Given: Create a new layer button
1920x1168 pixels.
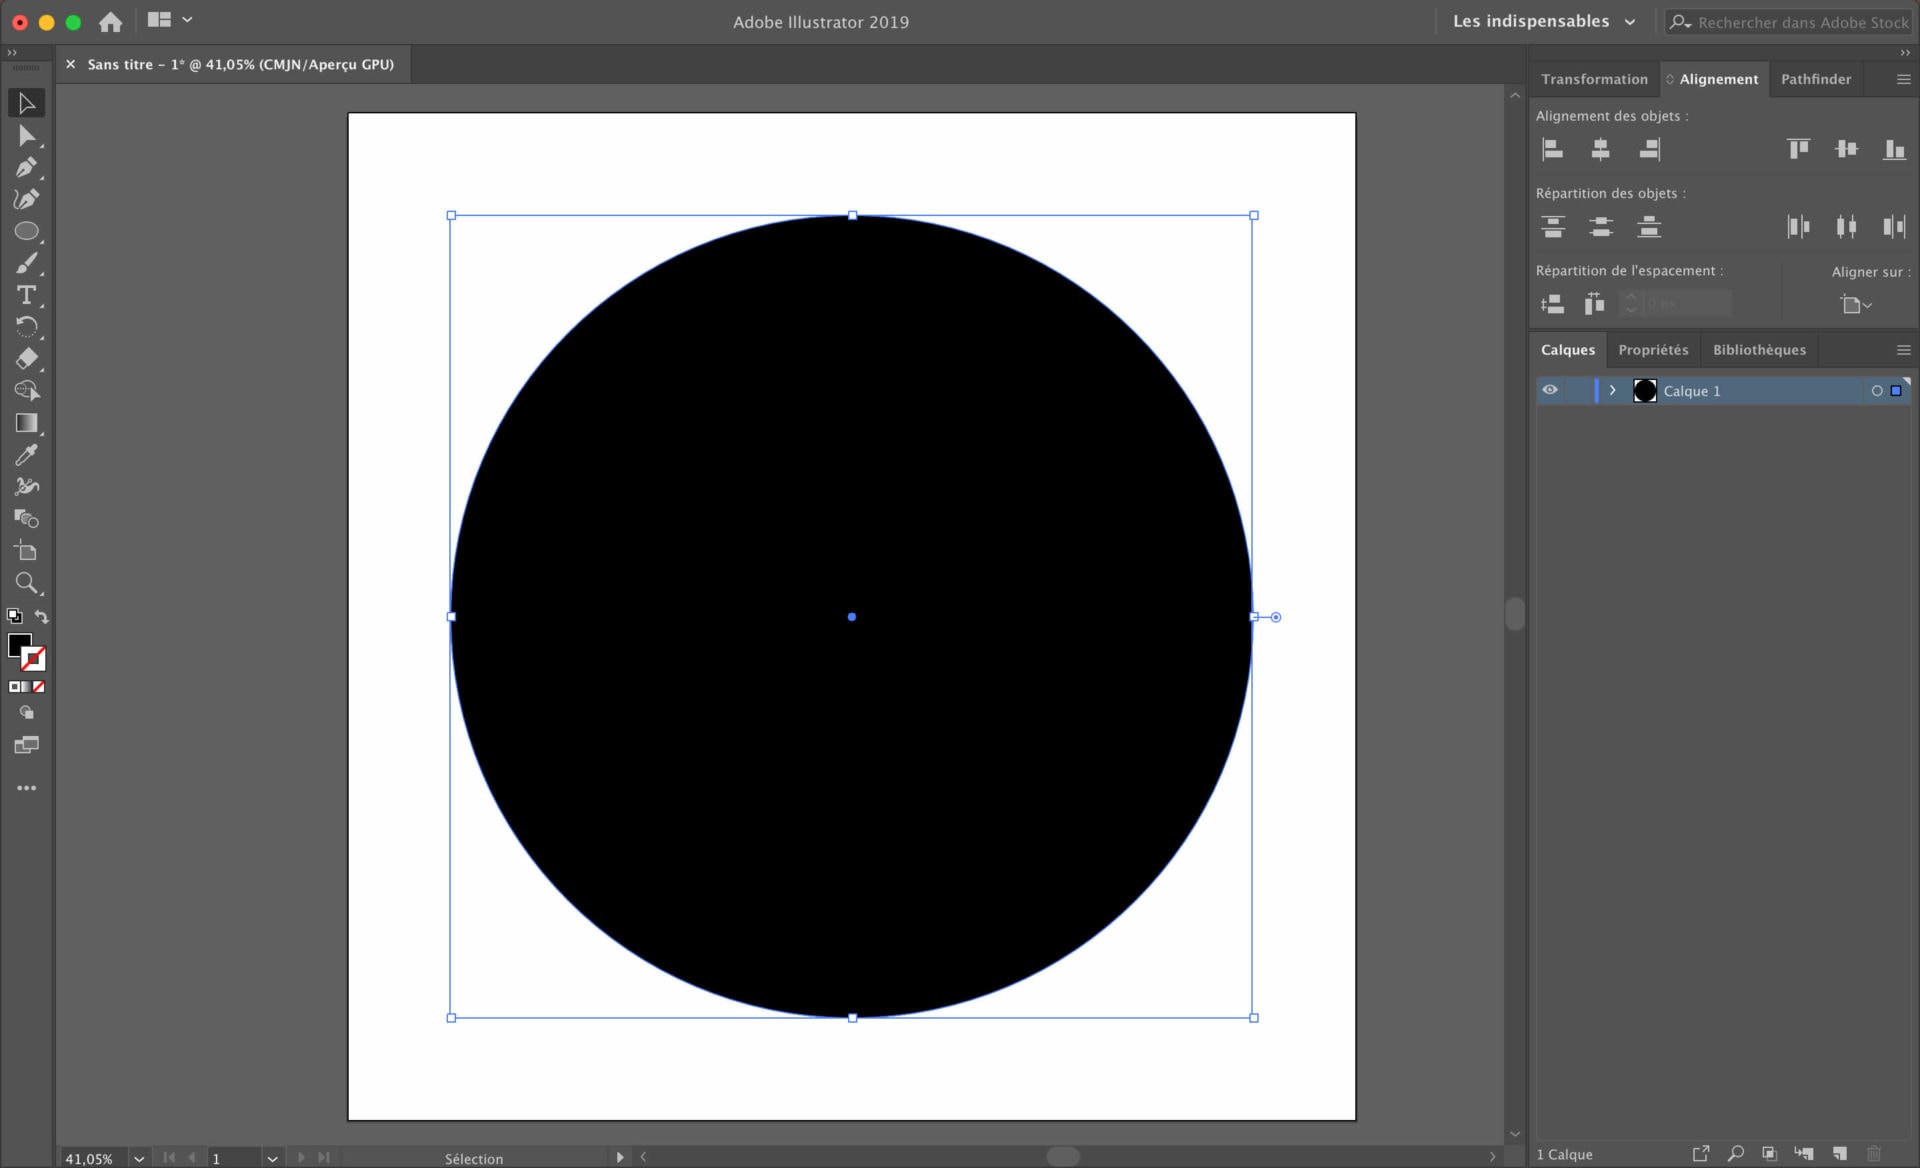Looking at the screenshot, I should (1839, 1154).
